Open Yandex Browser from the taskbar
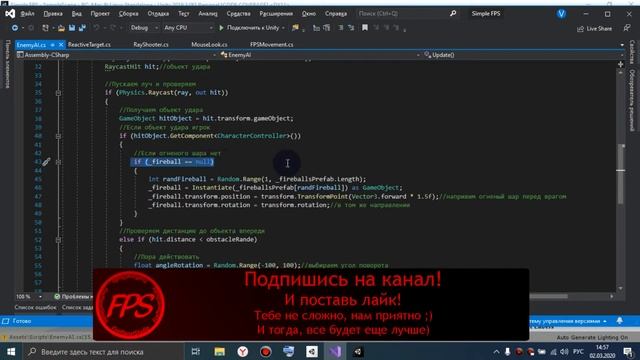This screenshot has width=640, height=360. 242,351
